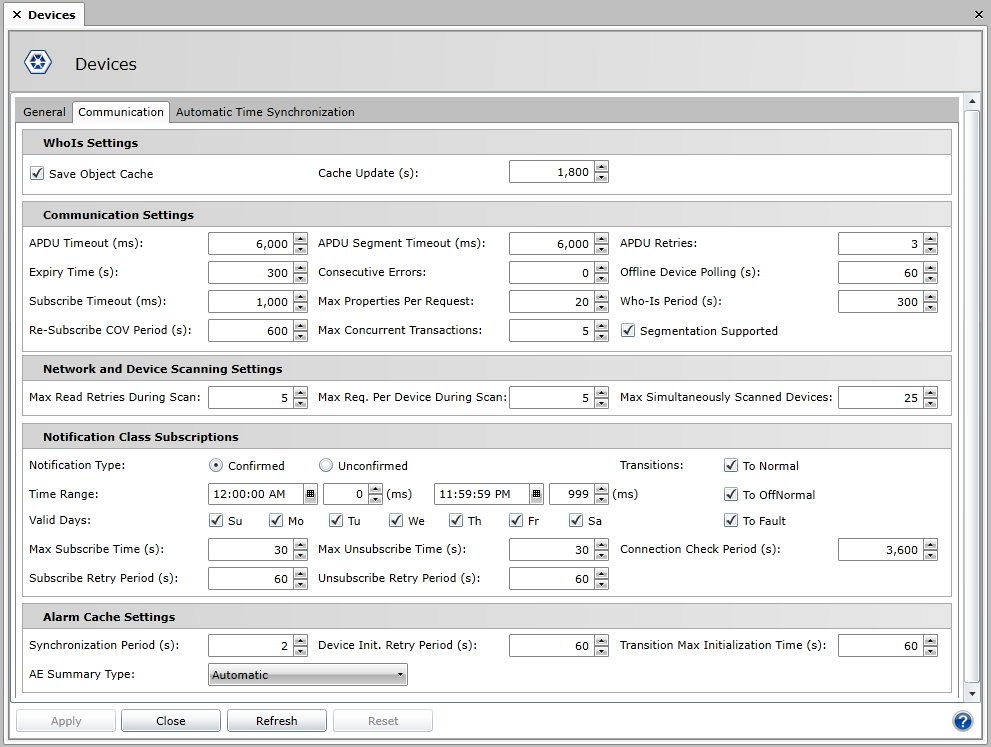Image resolution: width=991 pixels, height=747 pixels.
Task: Increase APDU Timeout value with up arrow
Action: [x=299, y=239]
